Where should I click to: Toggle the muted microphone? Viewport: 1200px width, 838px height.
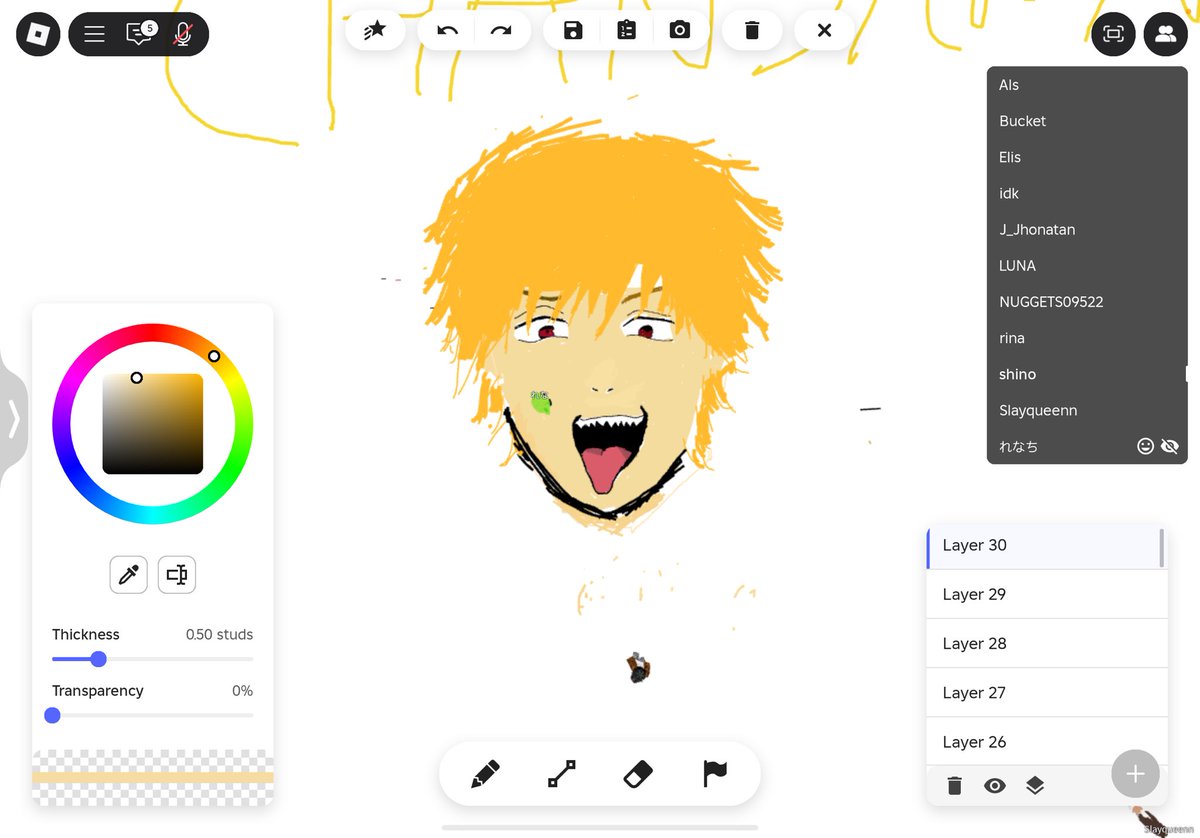tap(182, 34)
